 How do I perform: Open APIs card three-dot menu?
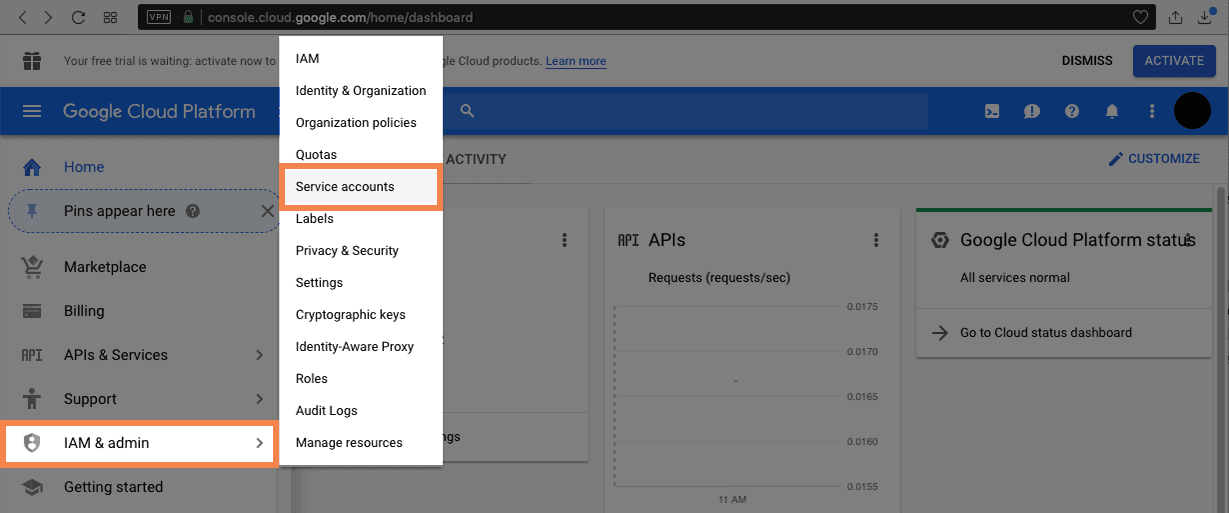pyautogui.click(x=876, y=240)
